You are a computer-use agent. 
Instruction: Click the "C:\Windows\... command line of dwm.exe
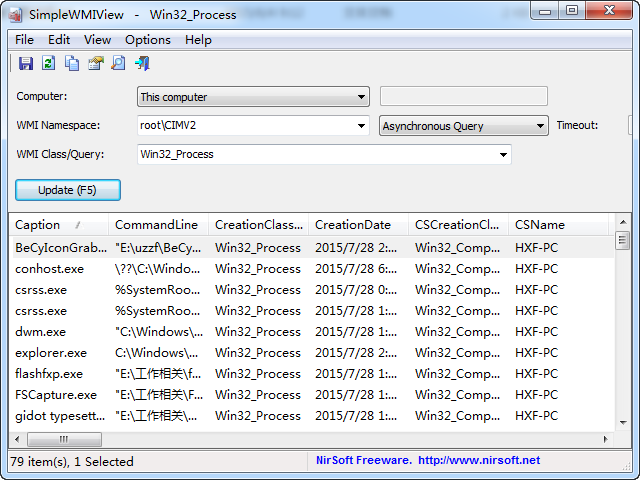click(x=159, y=332)
